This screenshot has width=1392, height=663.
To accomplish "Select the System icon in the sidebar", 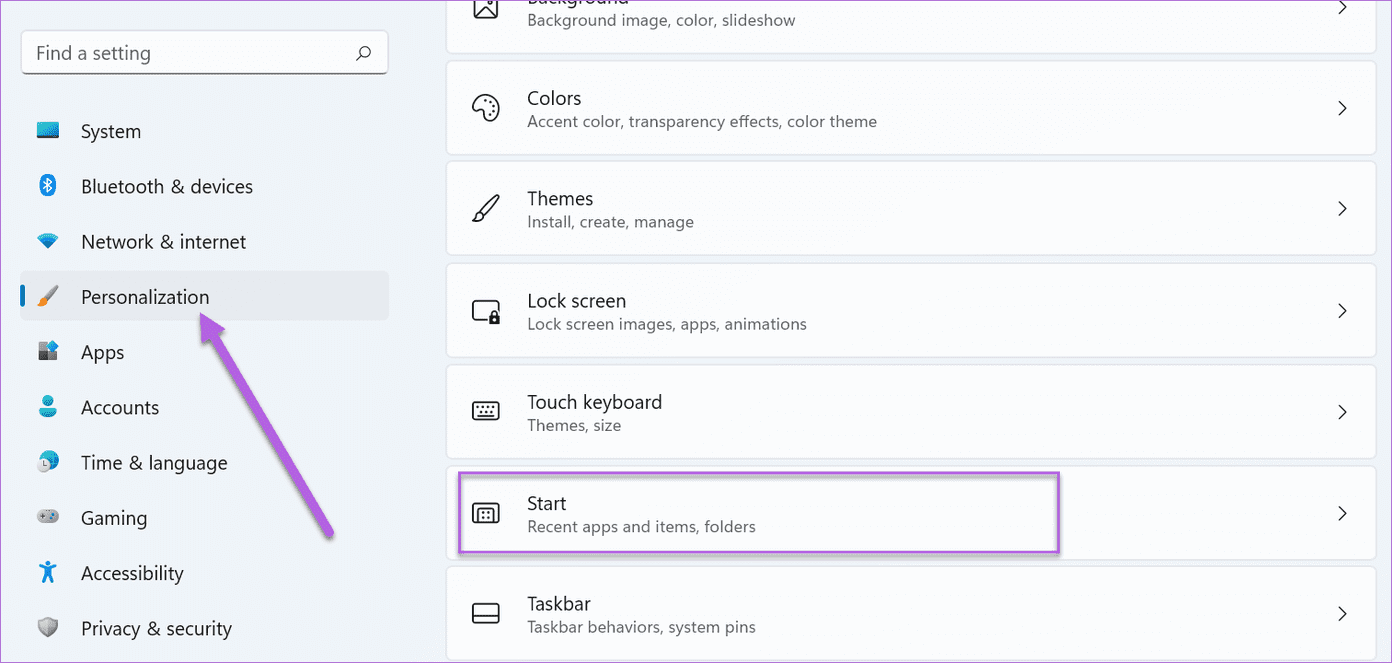I will point(48,130).
